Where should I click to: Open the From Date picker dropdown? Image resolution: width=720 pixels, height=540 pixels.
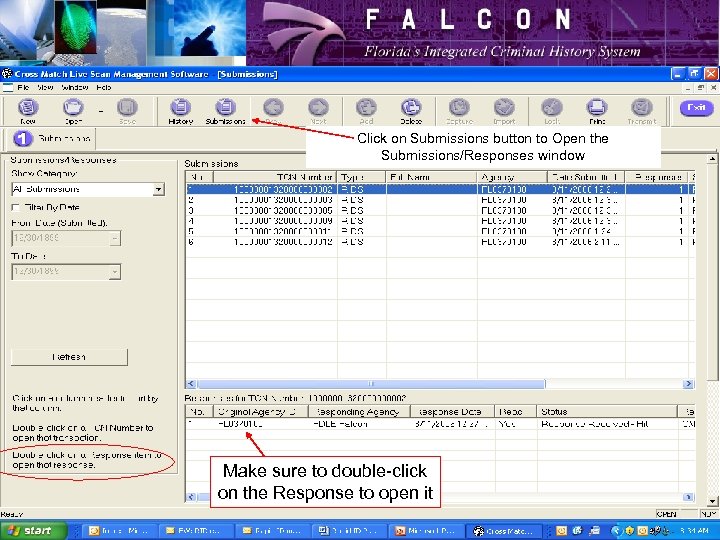tap(115, 238)
